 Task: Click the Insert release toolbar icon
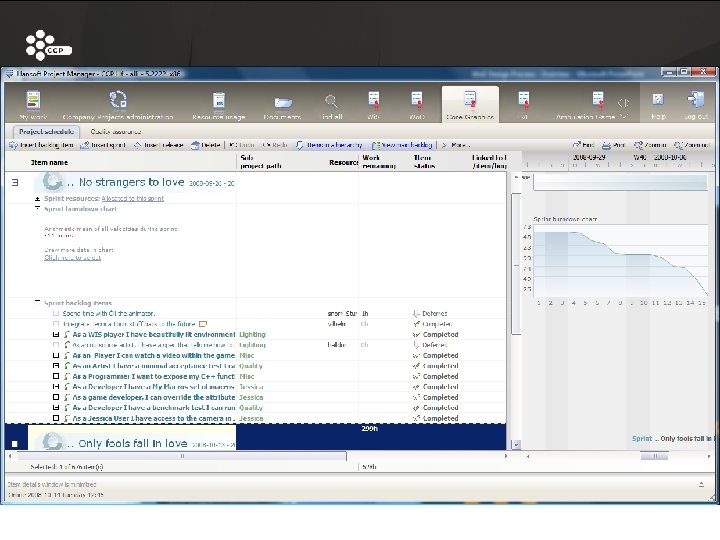coord(138,145)
